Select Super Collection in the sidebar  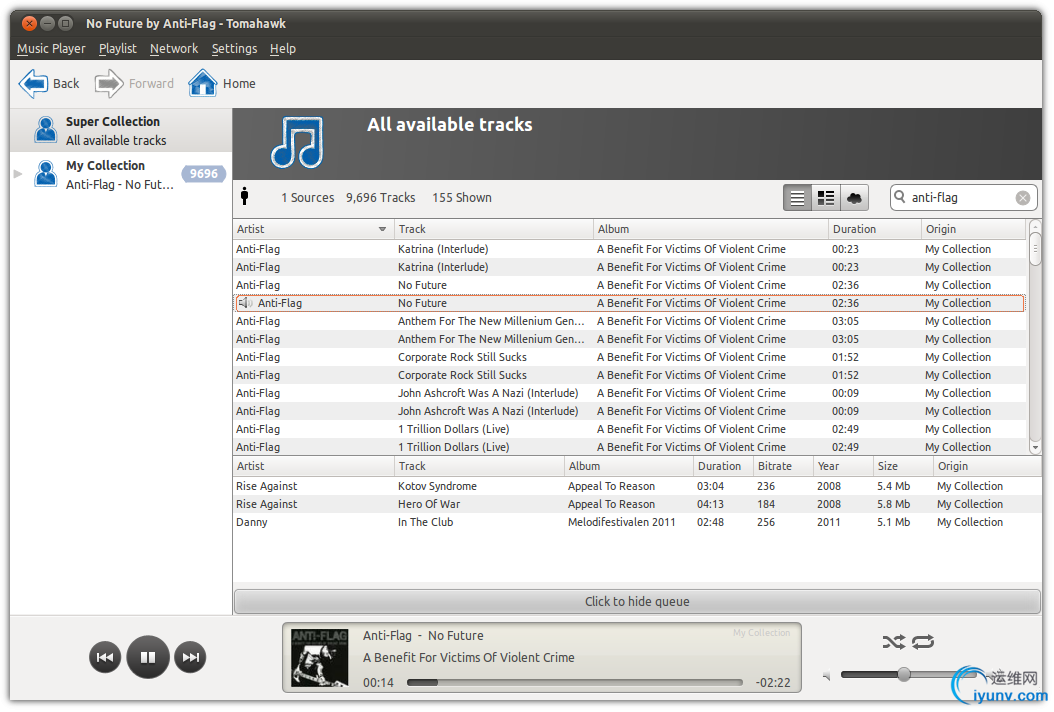(112, 130)
